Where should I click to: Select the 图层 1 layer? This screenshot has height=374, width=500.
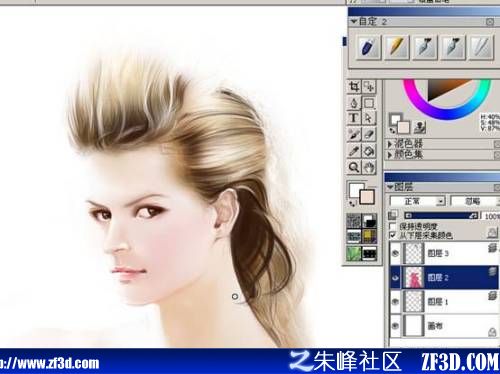[444, 302]
